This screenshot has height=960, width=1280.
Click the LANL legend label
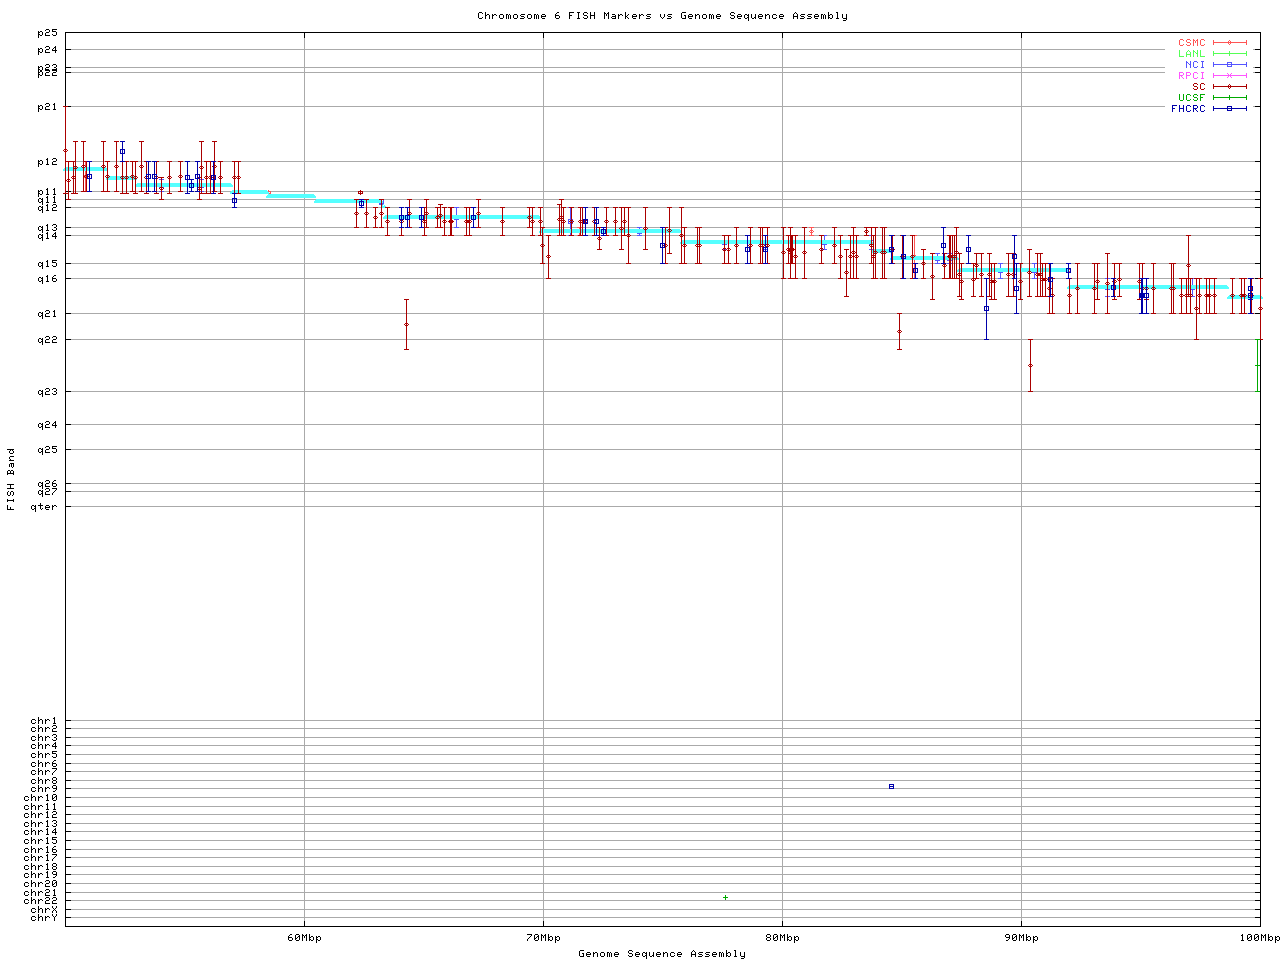point(1191,54)
